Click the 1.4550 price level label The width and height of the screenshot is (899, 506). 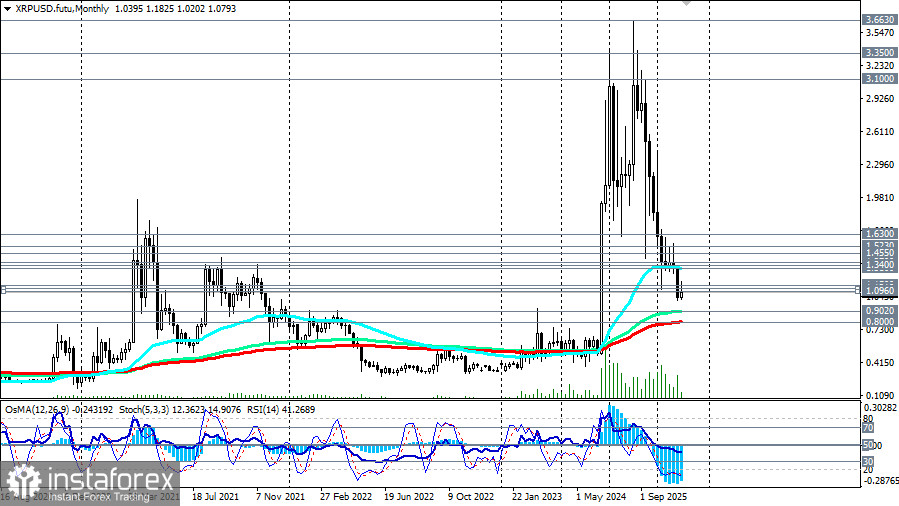pyautogui.click(x=880, y=253)
